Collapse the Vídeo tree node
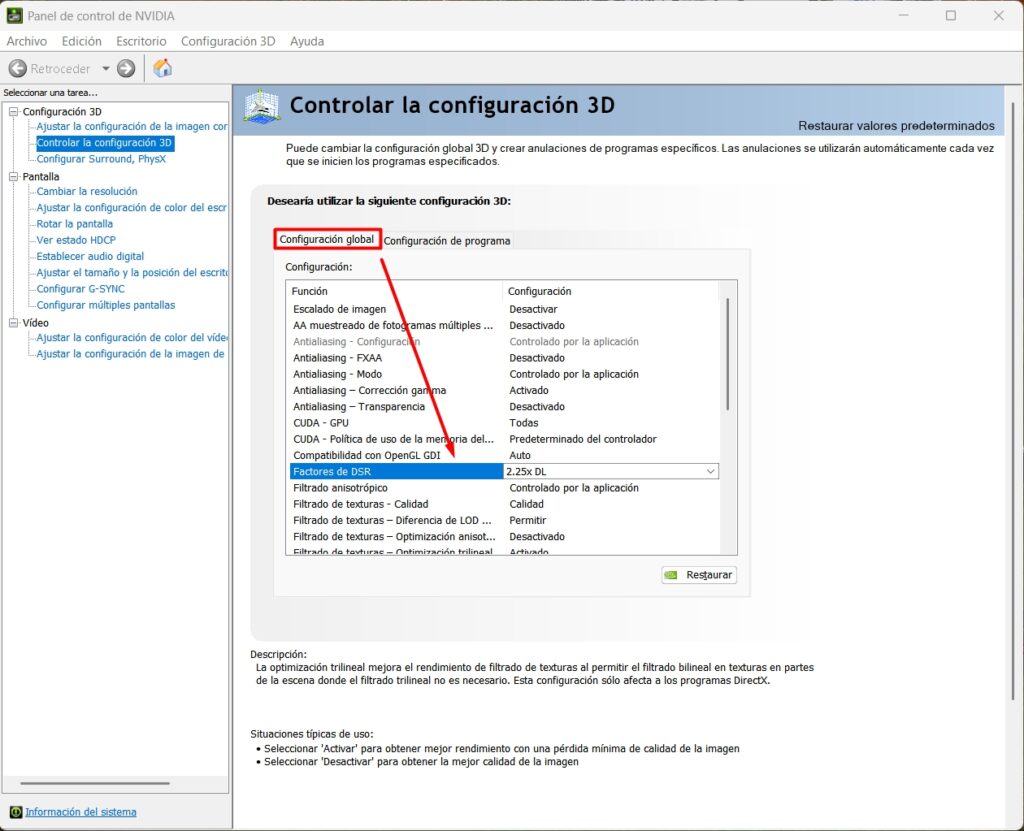 [x=13, y=323]
